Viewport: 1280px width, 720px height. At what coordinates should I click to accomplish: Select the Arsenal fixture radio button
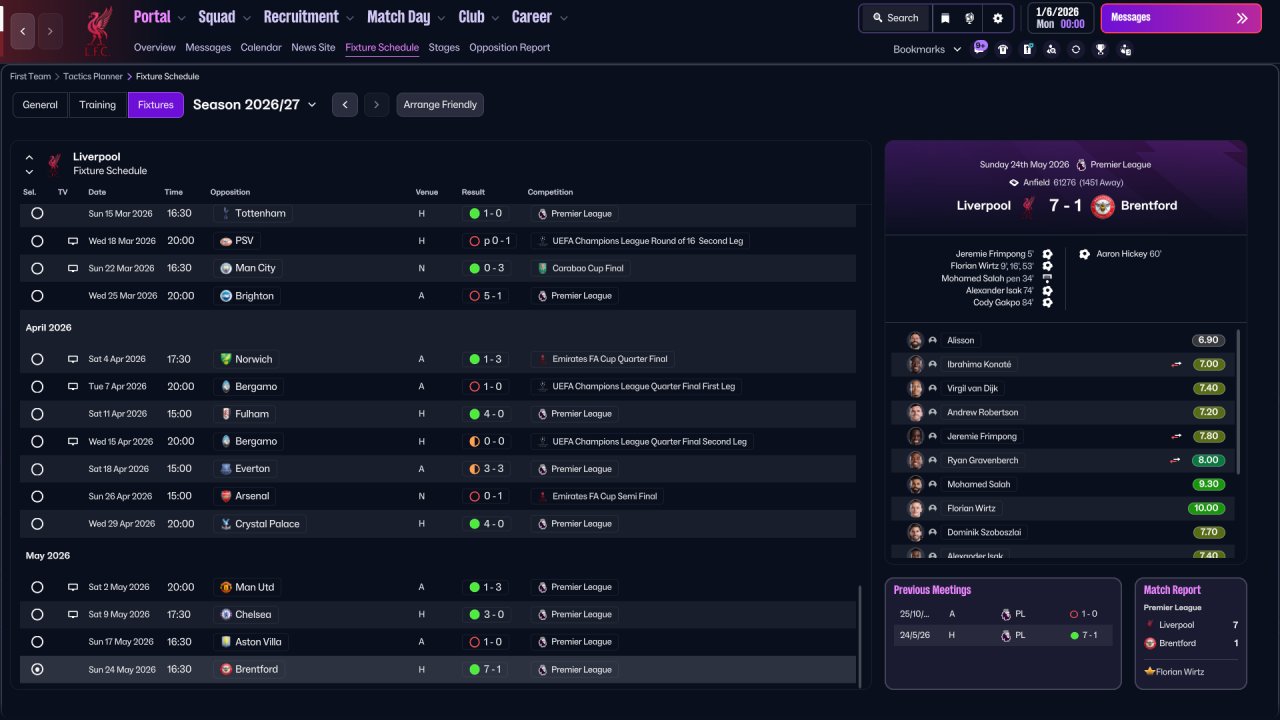(37, 496)
